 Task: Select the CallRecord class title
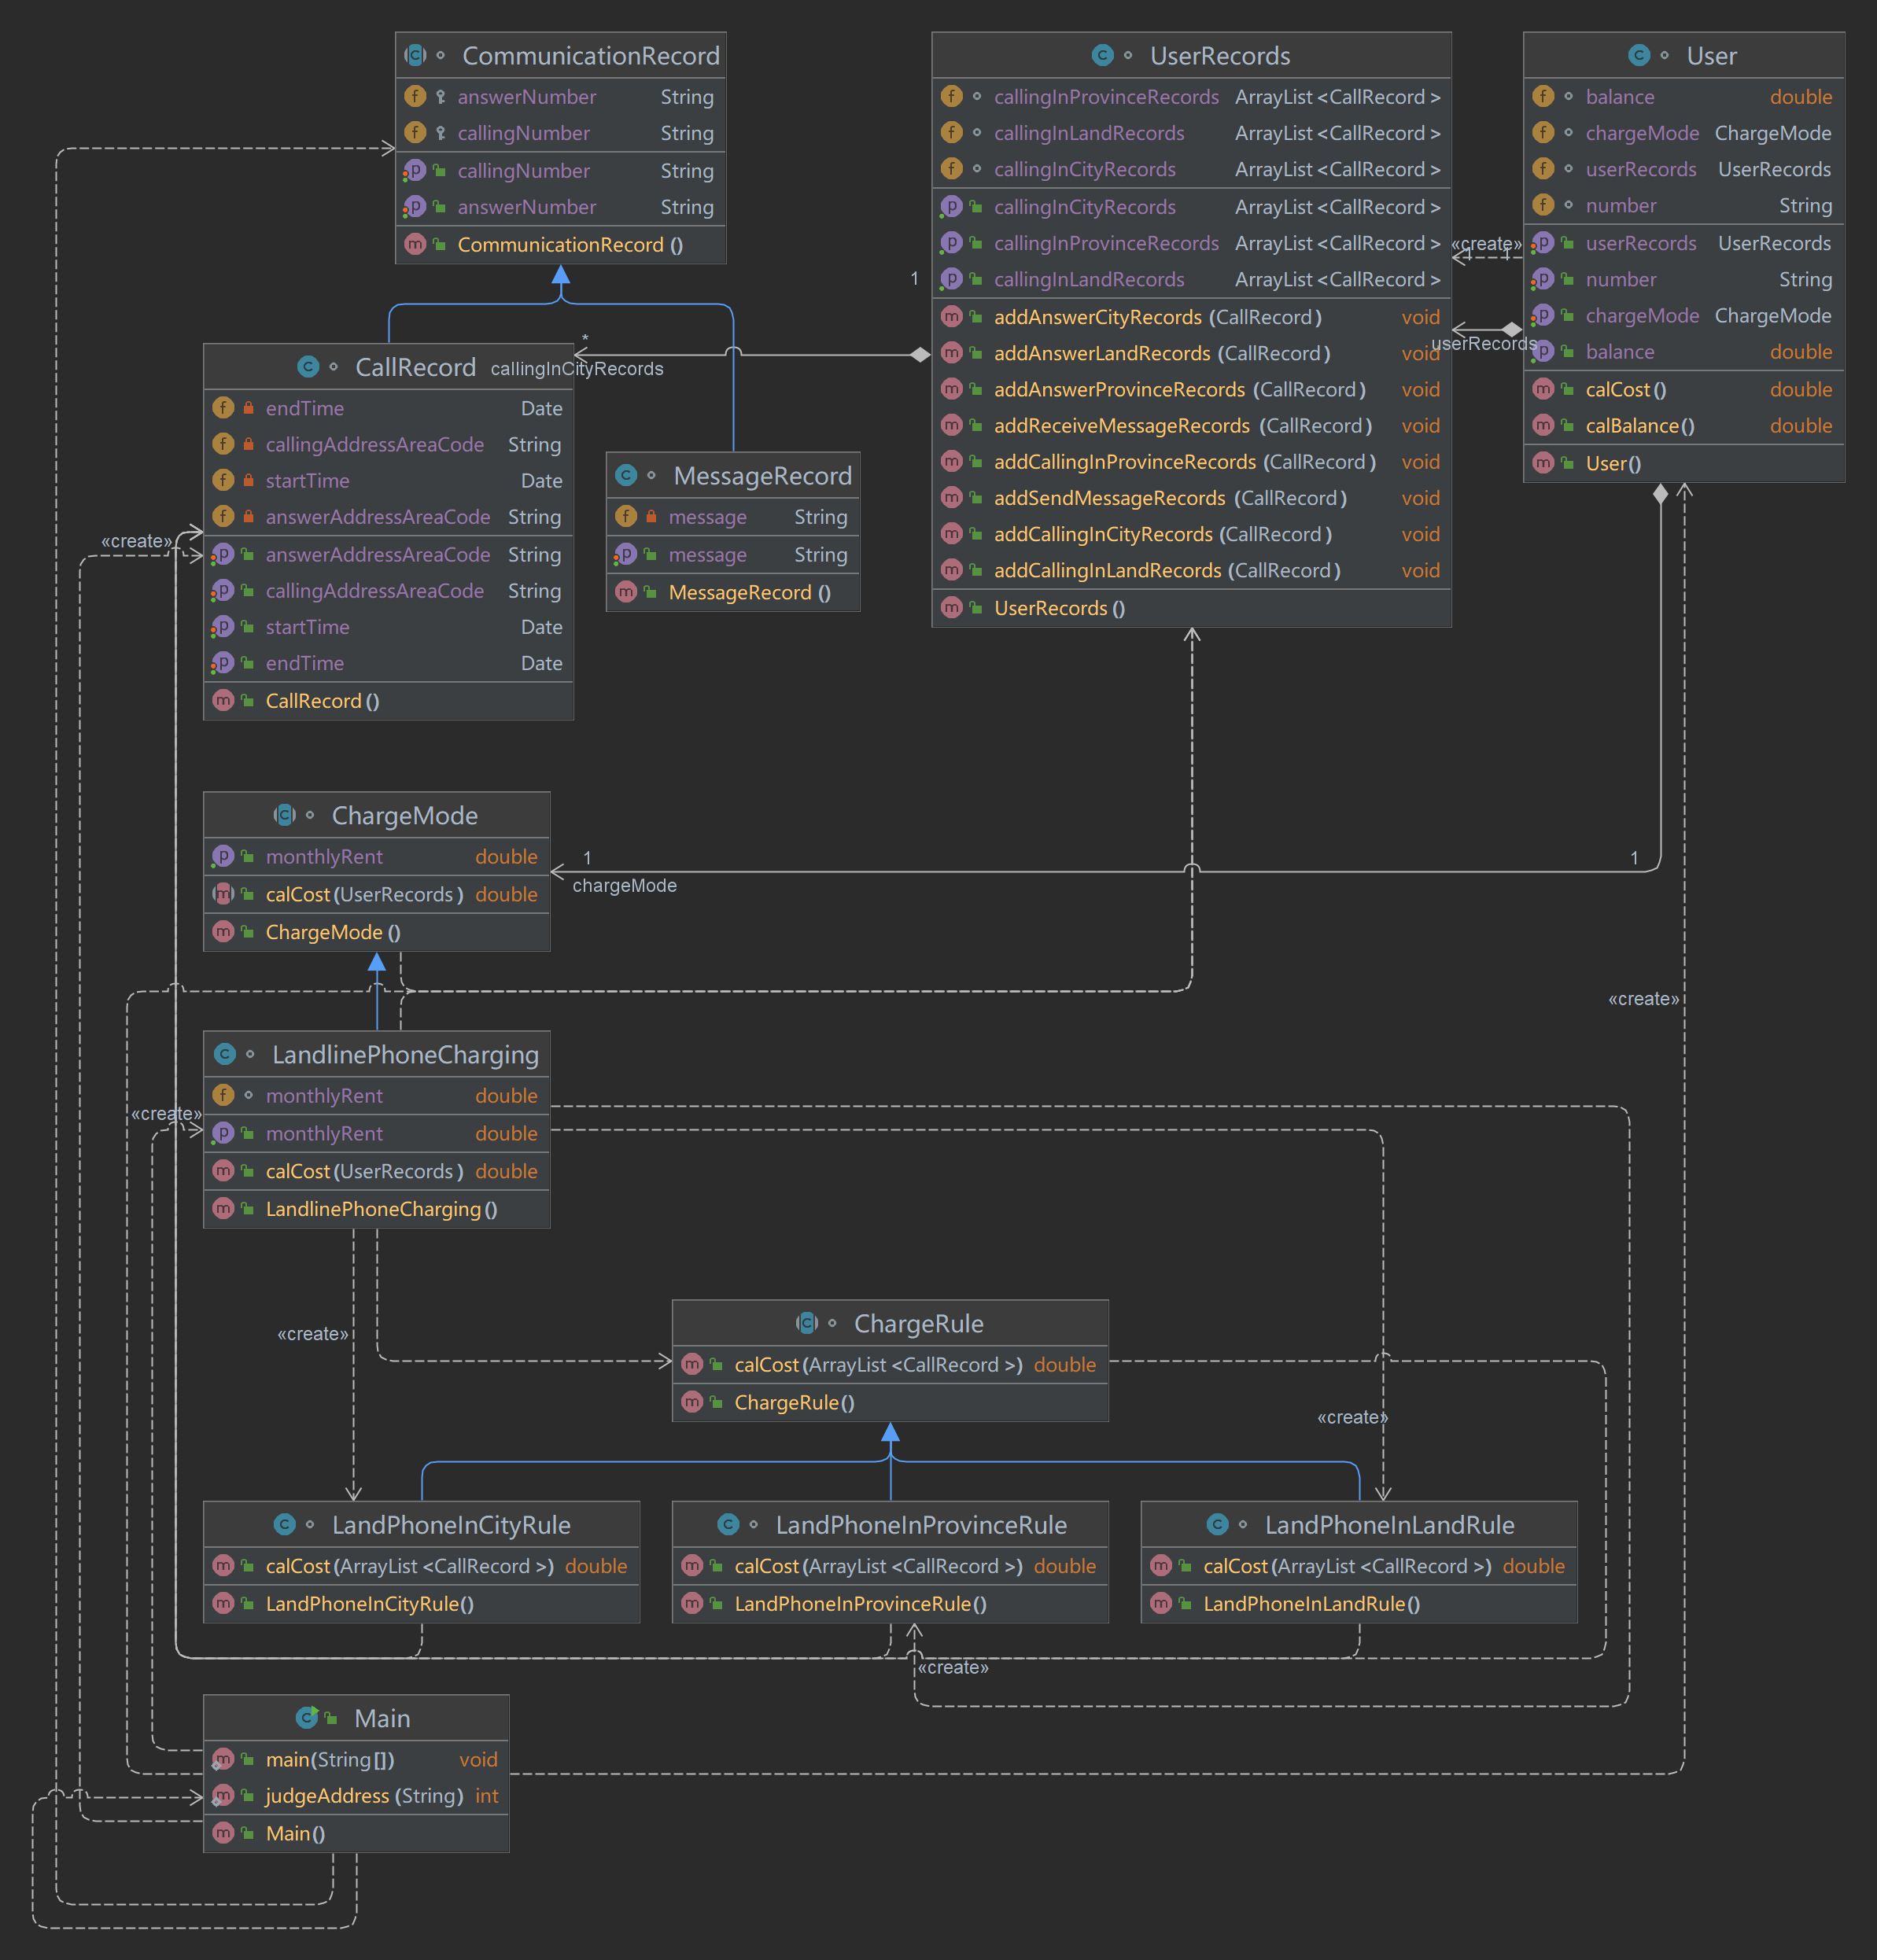click(415, 368)
